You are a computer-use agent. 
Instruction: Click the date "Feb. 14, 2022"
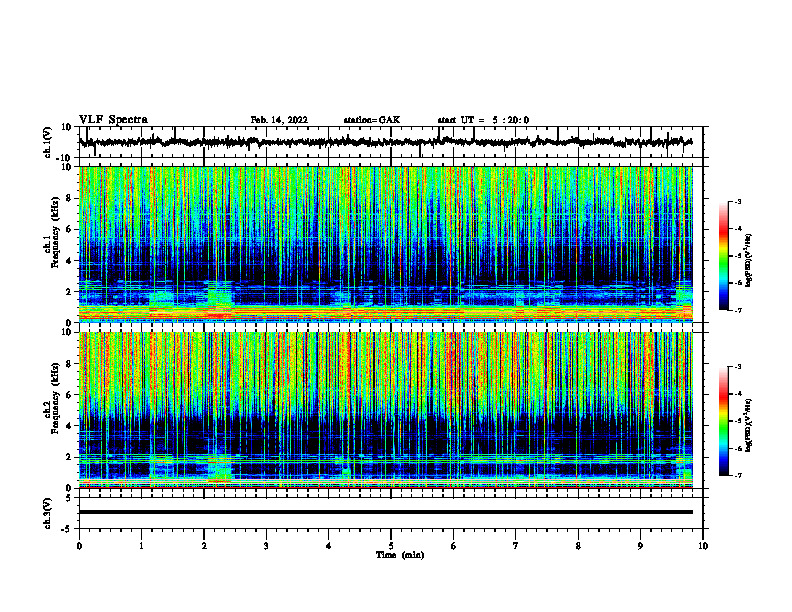279,120
